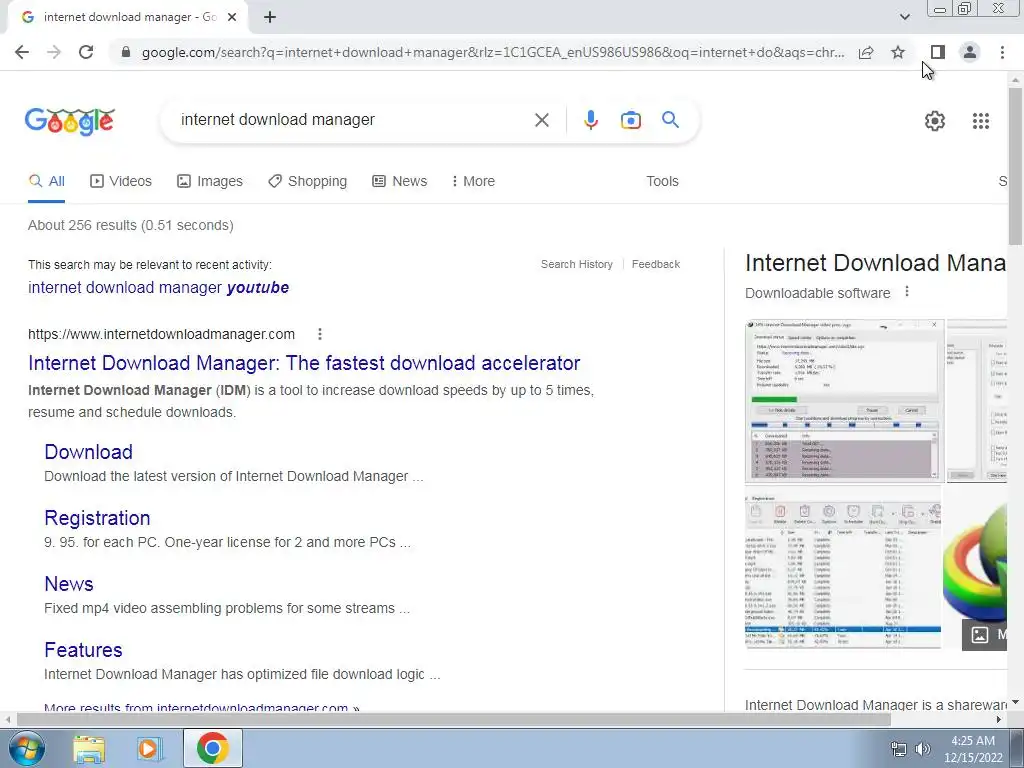Open the options menu beside the internetdownloadmanager.com URL
The width and height of the screenshot is (1024, 768).
click(319, 334)
